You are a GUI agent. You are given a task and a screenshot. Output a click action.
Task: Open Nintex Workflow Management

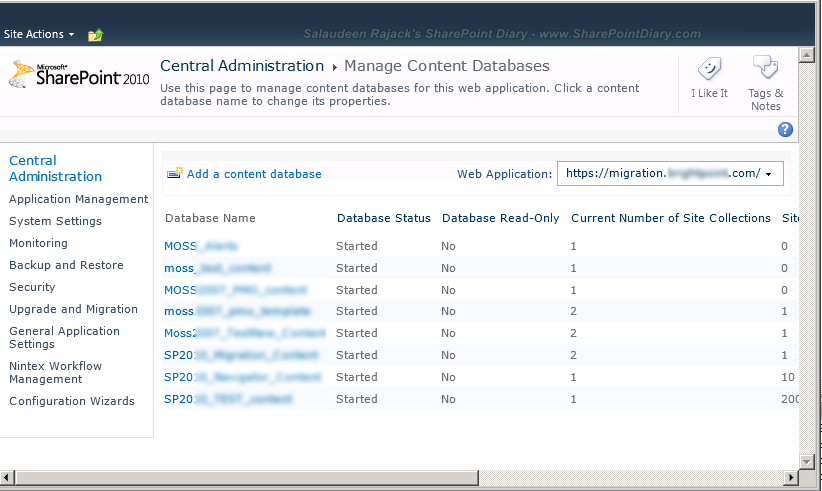55,373
